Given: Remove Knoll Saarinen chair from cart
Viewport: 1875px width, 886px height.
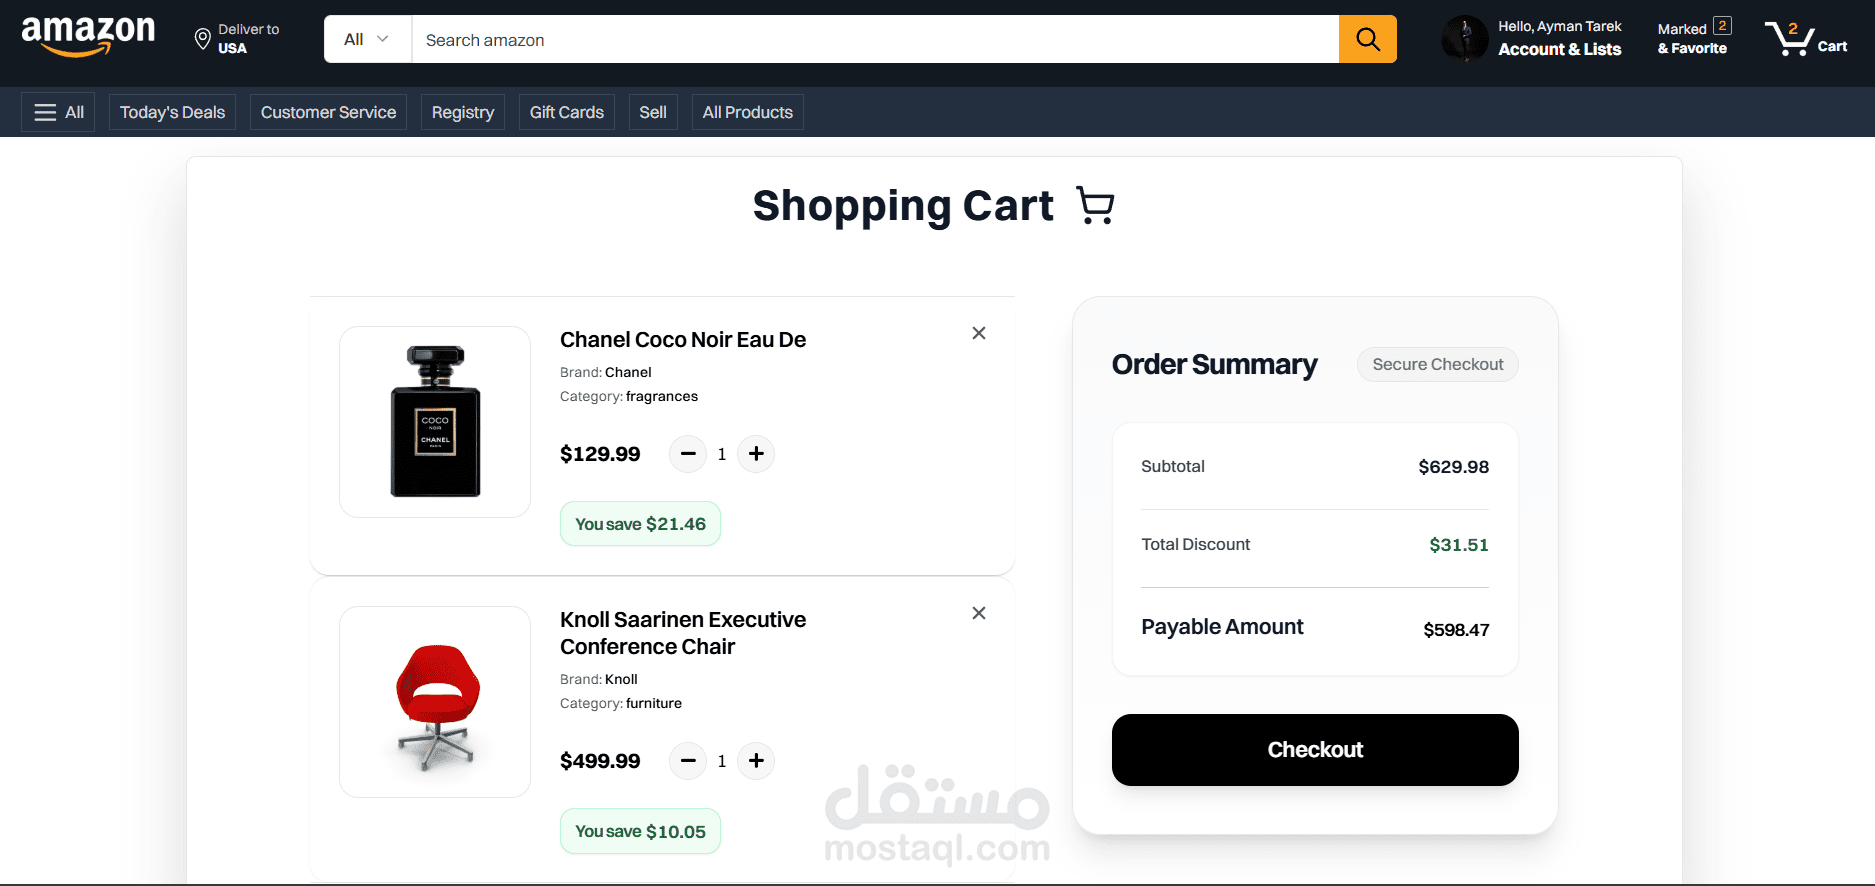Looking at the screenshot, I should (x=979, y=613).
